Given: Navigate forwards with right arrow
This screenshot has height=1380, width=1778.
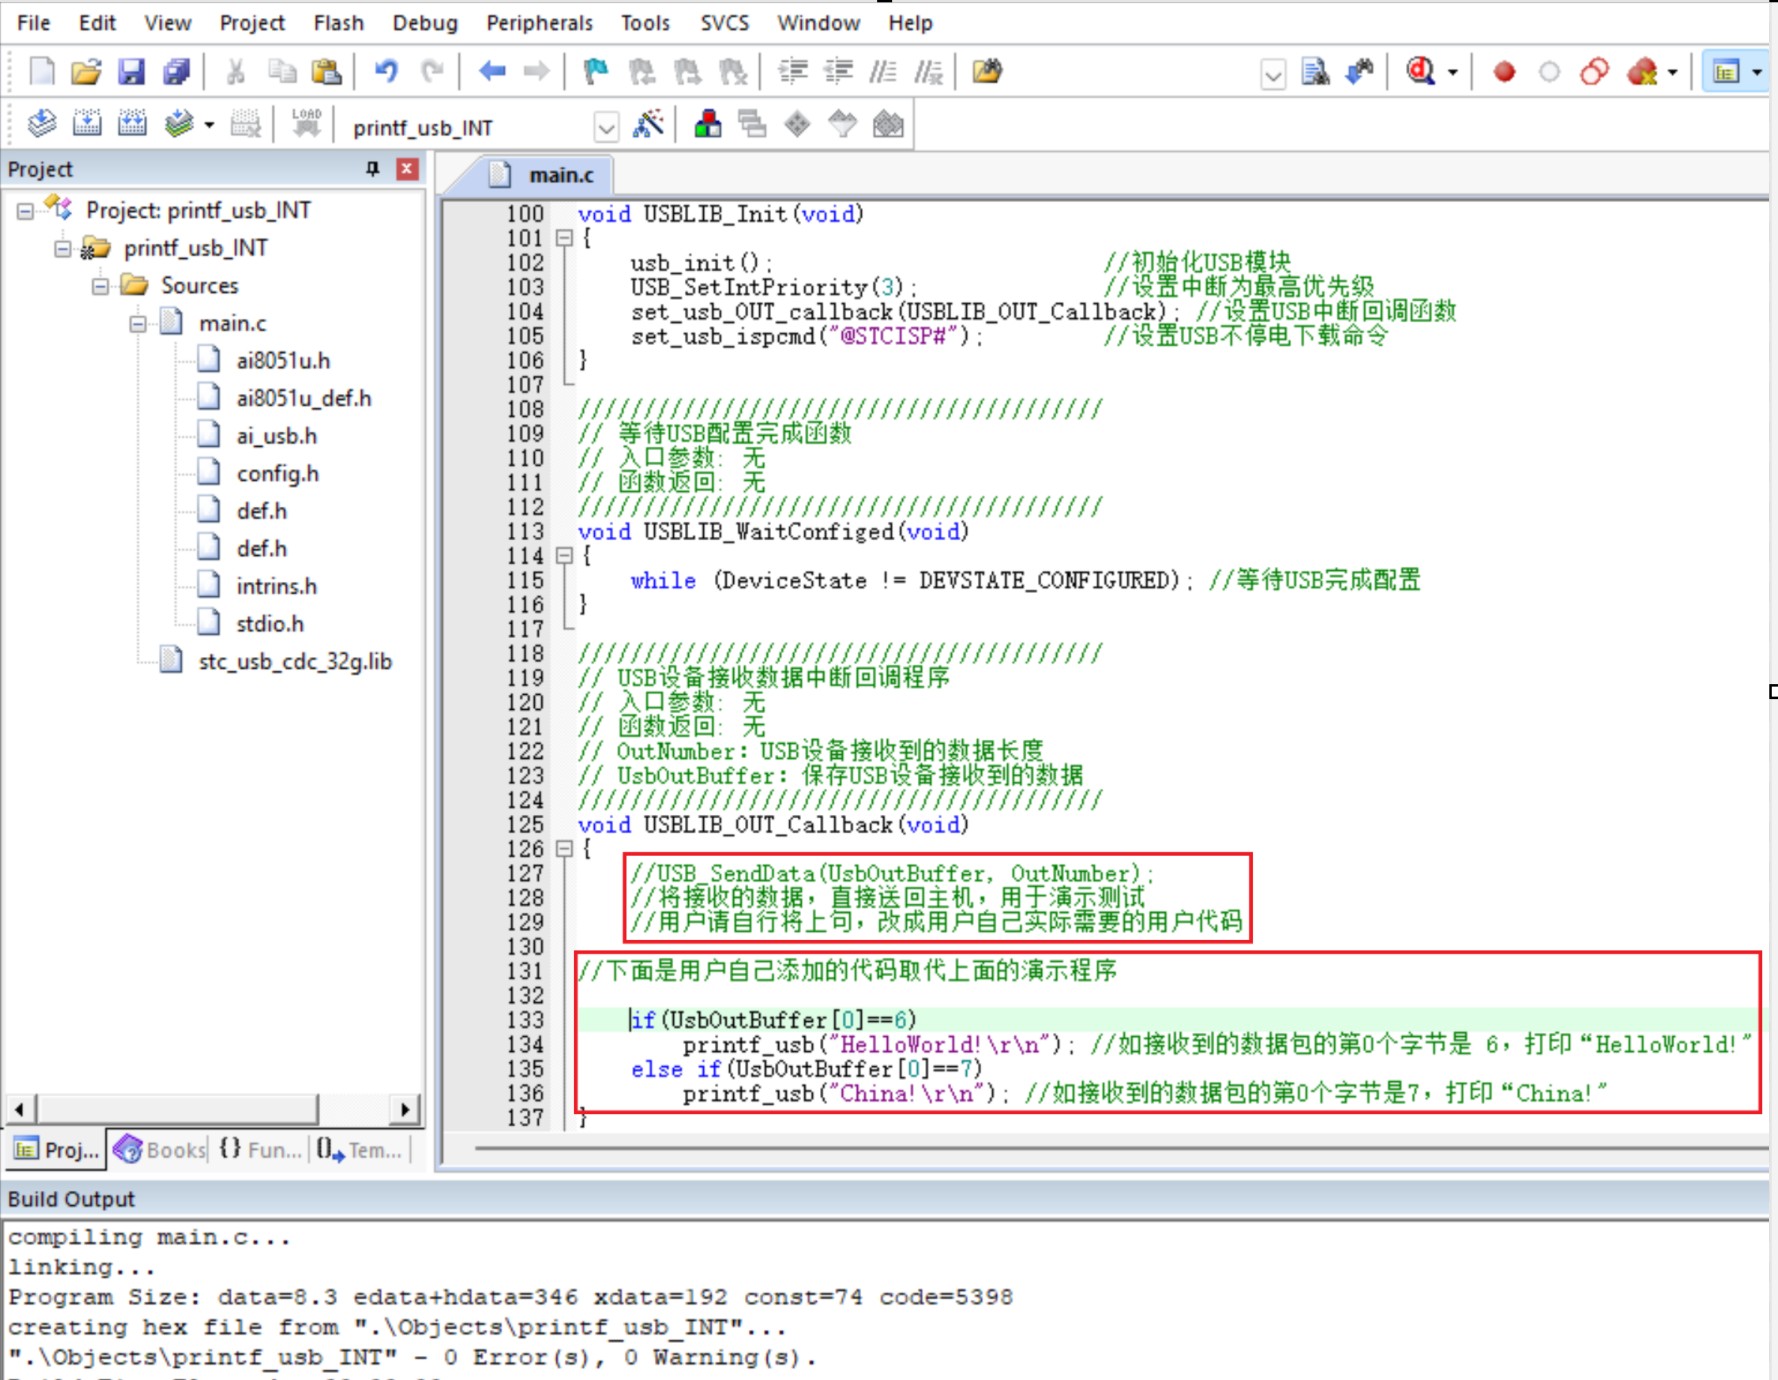Looking at the screenshot, I should point(537,72).
